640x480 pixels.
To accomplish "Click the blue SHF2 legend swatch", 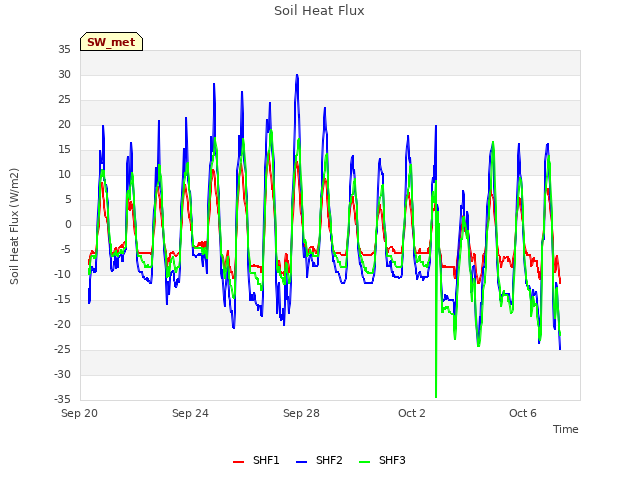I will 301,462.
